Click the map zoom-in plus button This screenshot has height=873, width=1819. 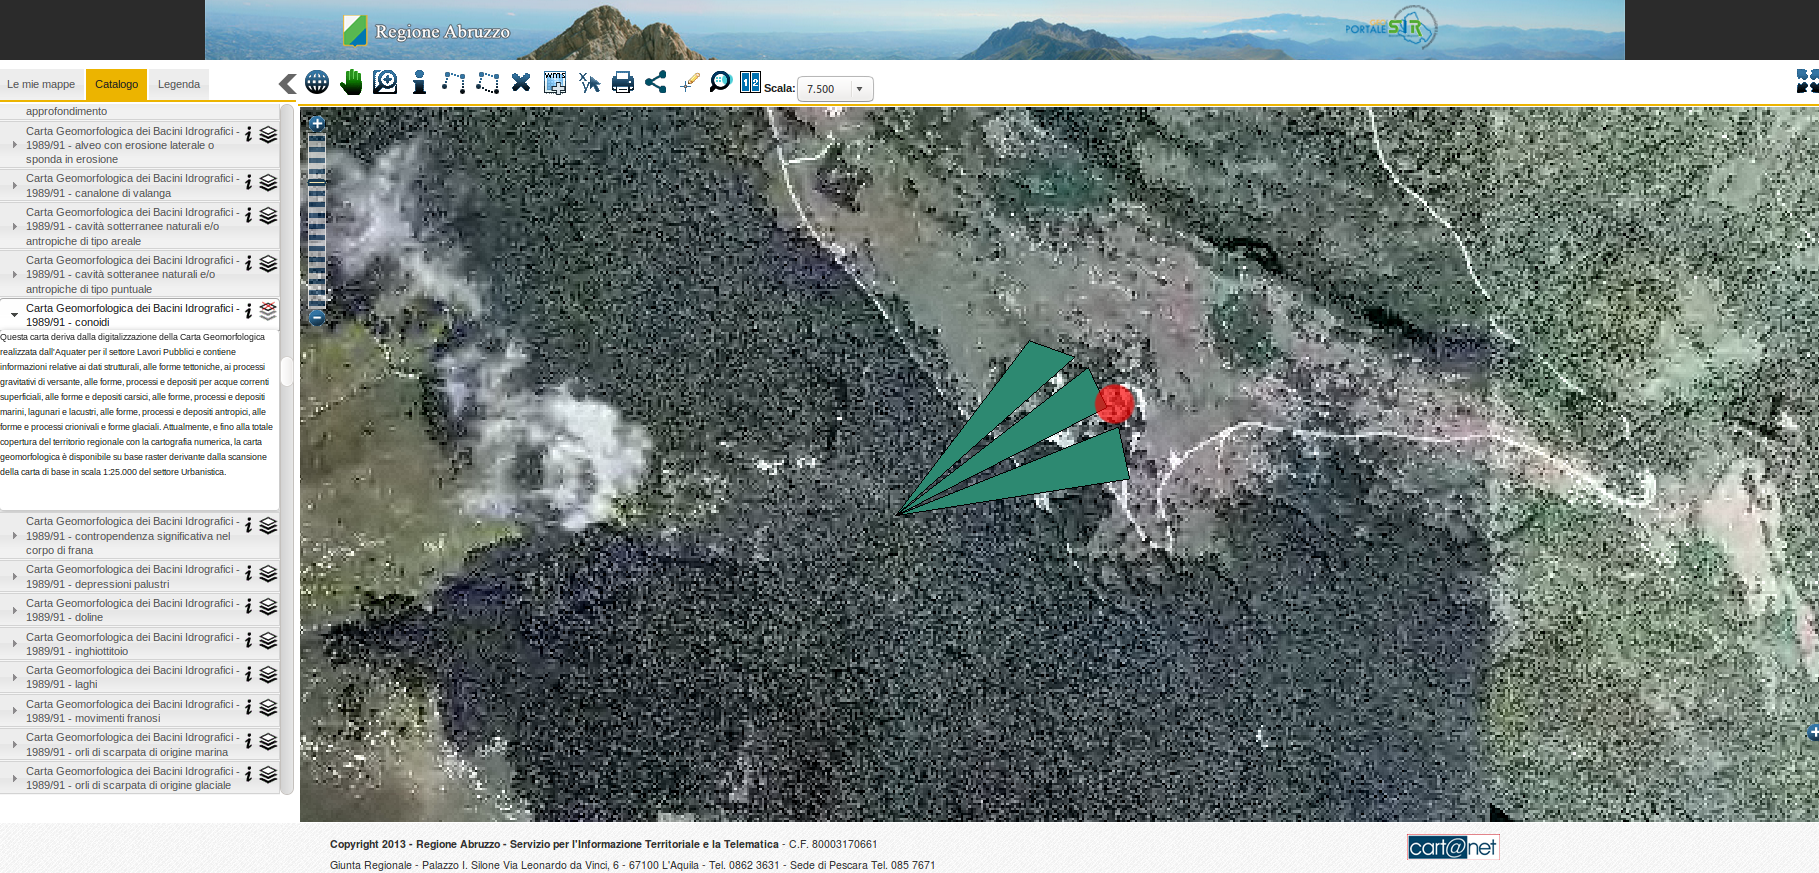pos(317,124)
